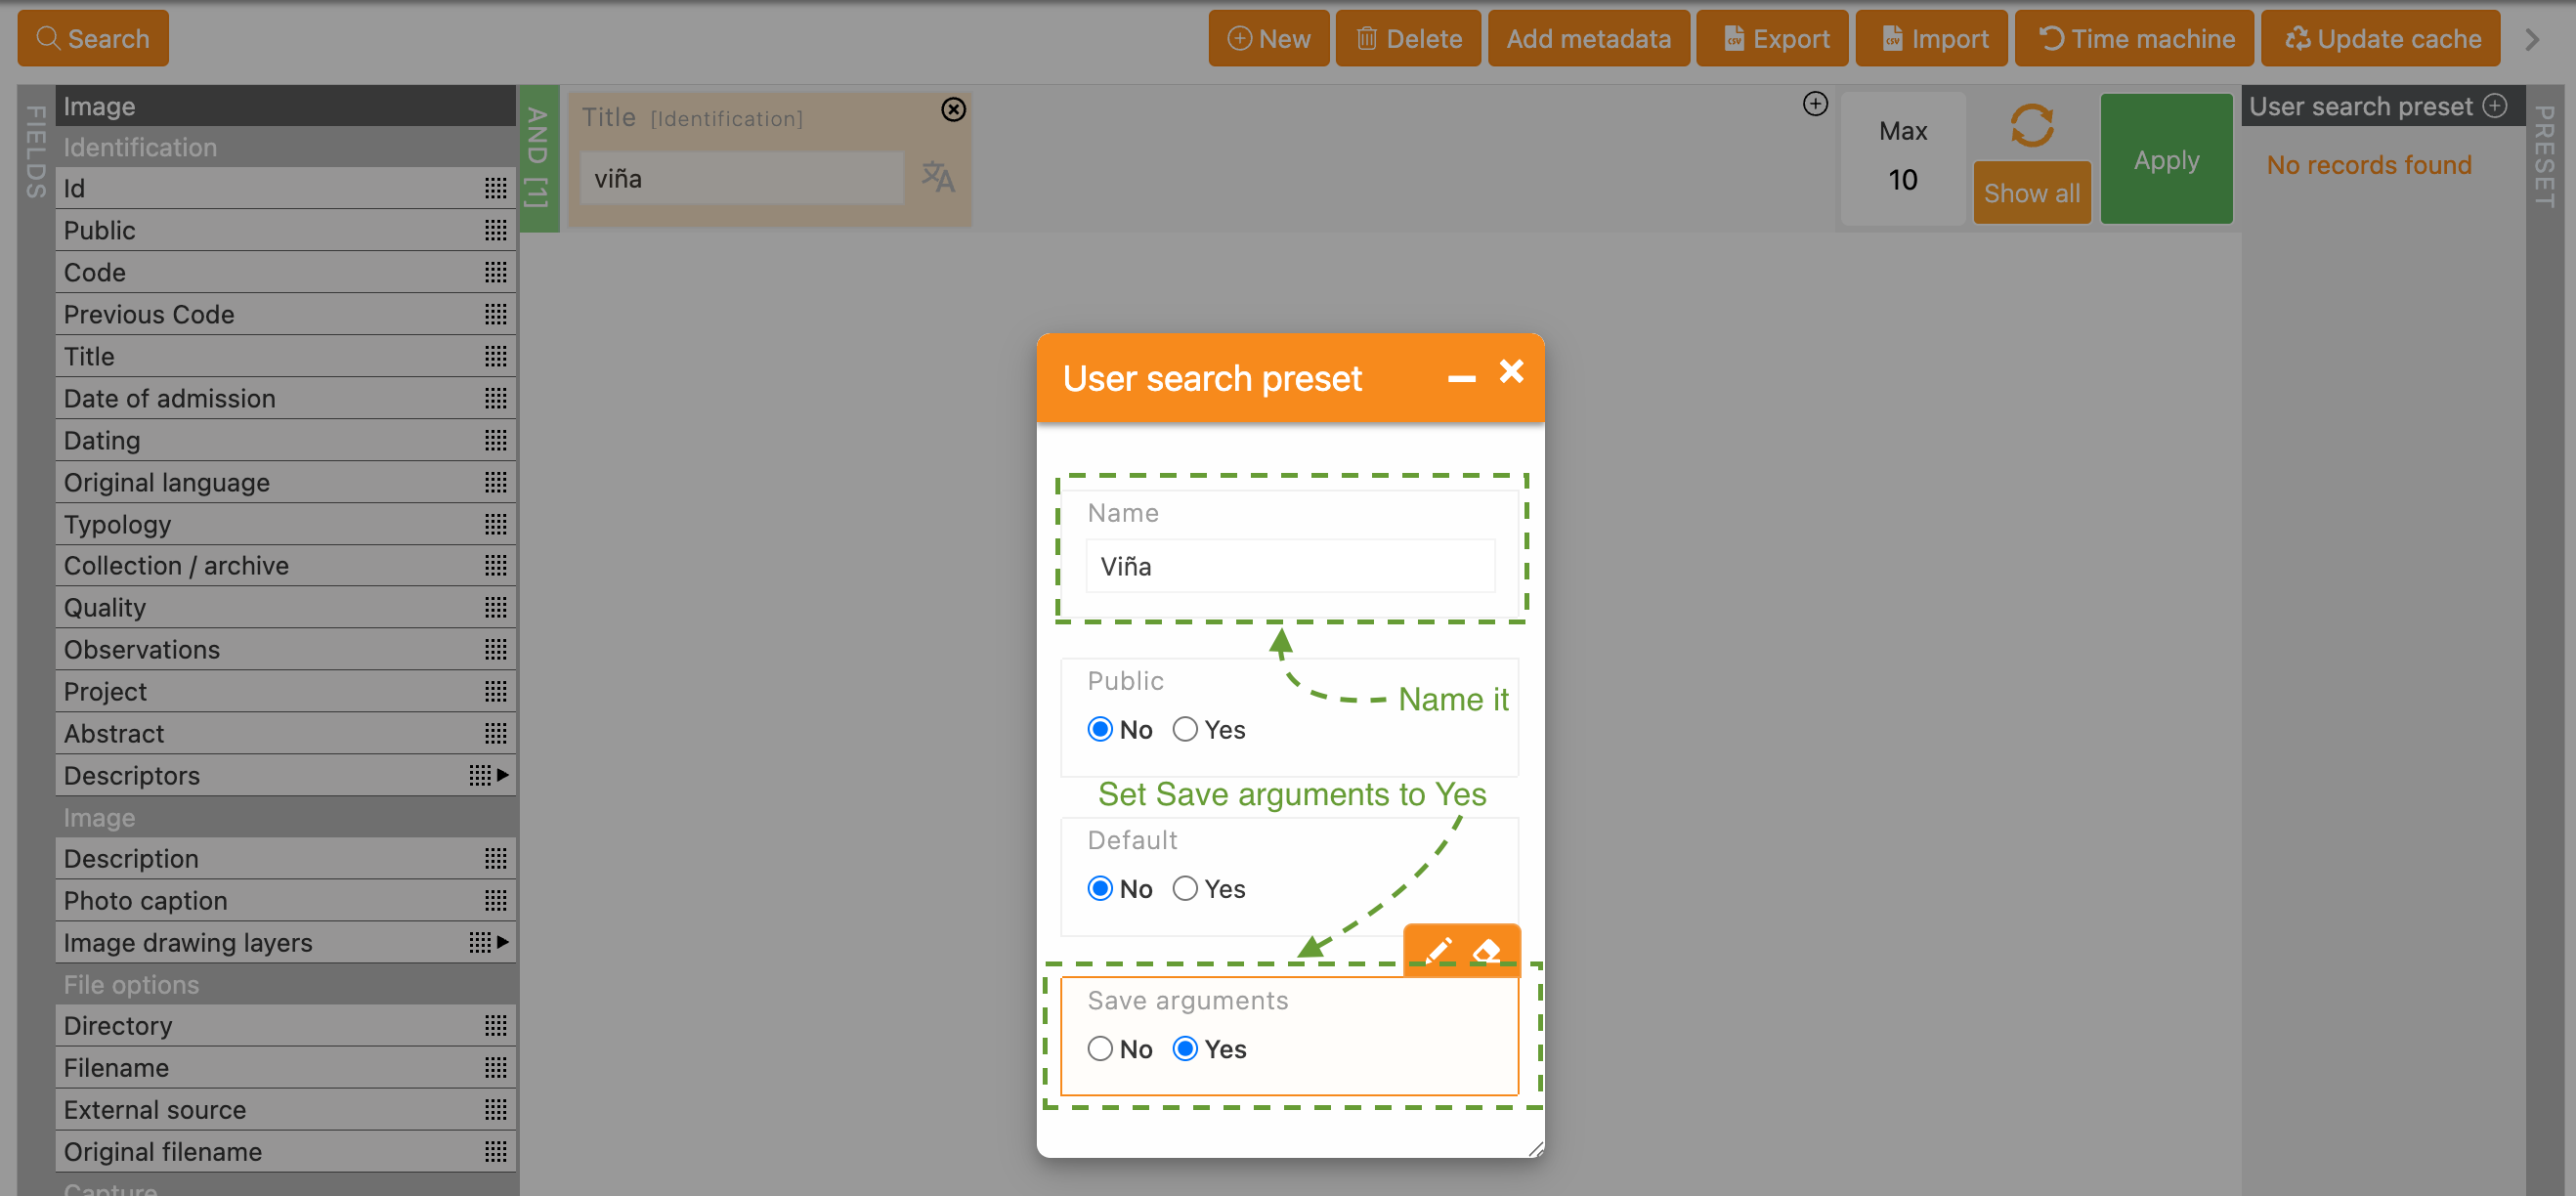This screenshot has height=1196, width=2576.
Task: Open Add metadata
Action: click(x=1588, y=38)
